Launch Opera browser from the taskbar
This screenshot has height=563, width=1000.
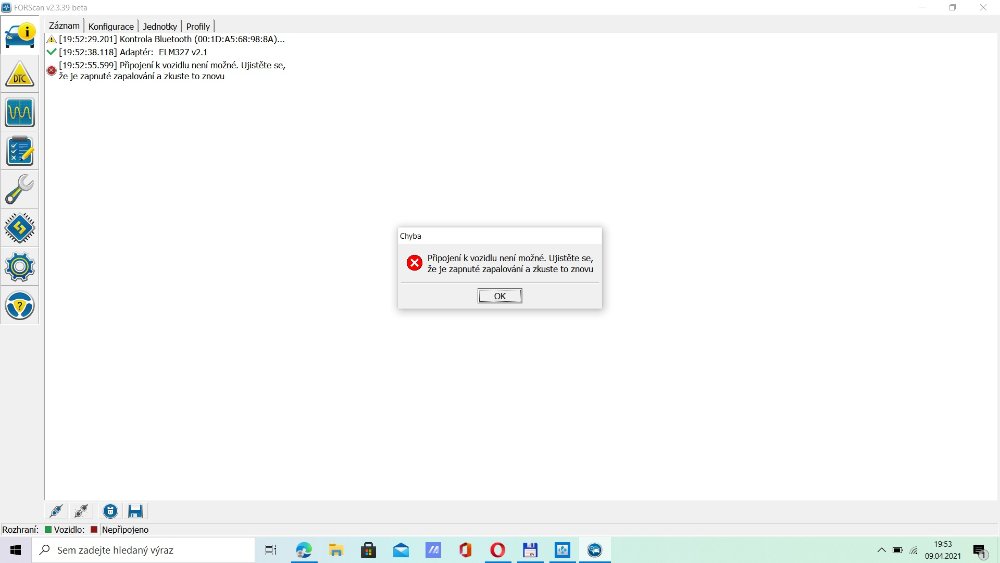click(x=497, y=550)
